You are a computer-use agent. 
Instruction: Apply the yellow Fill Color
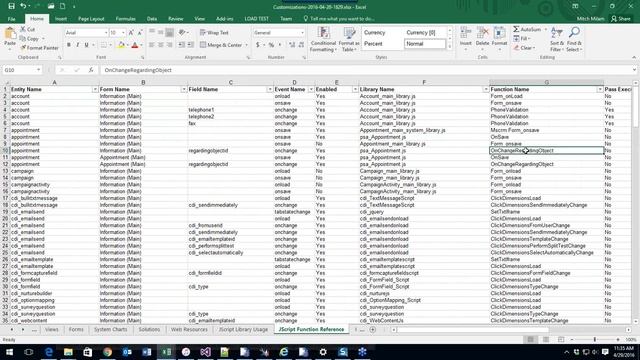pyautogui.click(x=121, y=45)
